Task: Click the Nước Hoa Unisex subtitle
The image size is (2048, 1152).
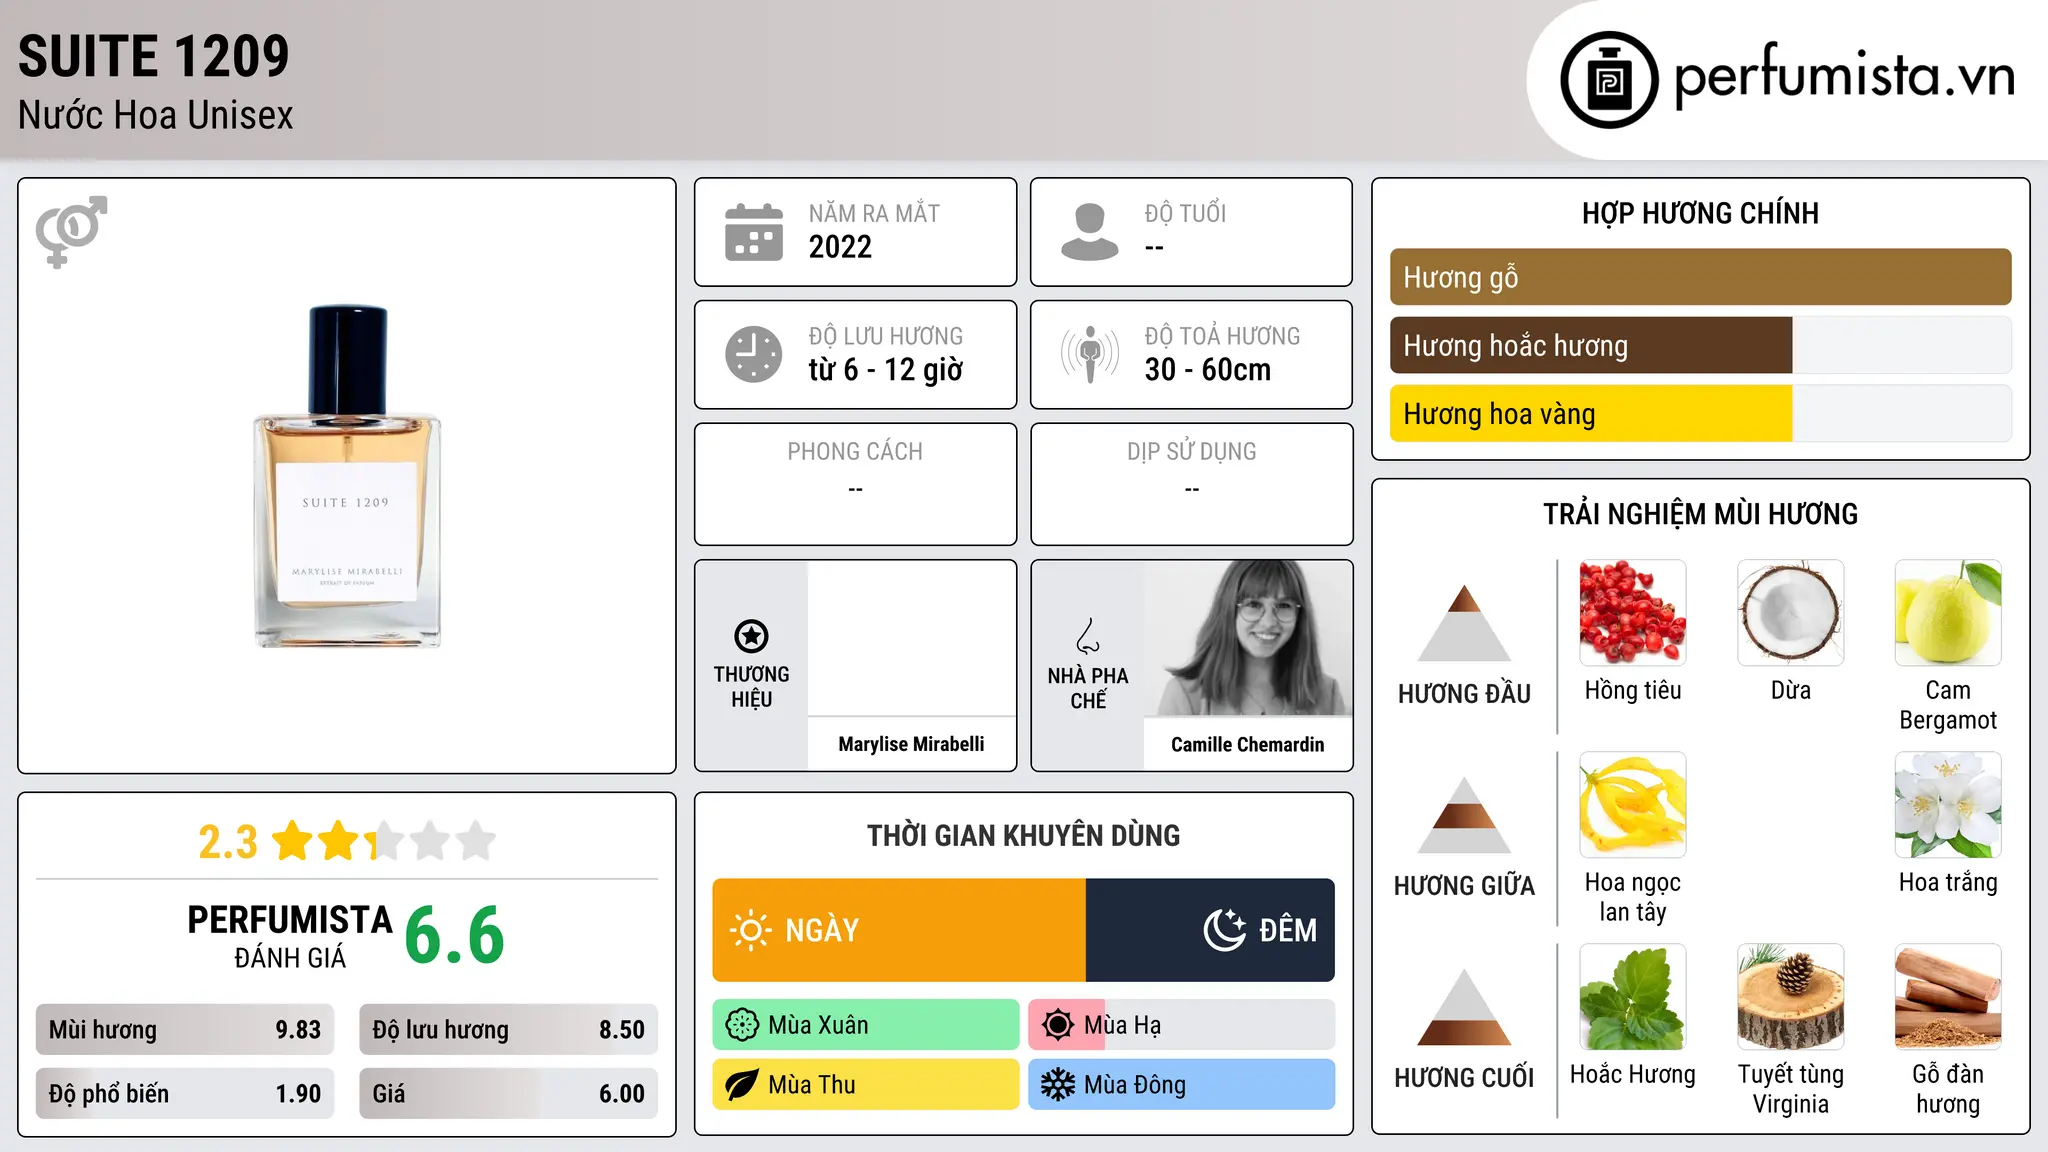Action: point(156,116)
